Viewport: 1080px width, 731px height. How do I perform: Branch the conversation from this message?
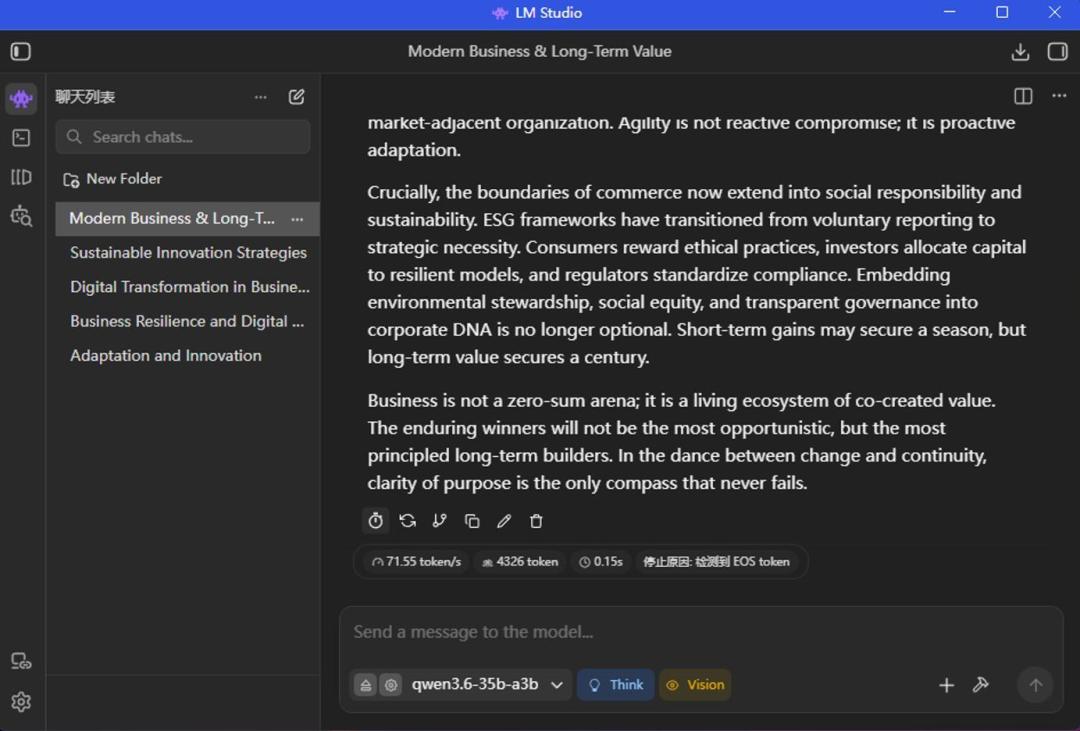(x=439, y=521)
